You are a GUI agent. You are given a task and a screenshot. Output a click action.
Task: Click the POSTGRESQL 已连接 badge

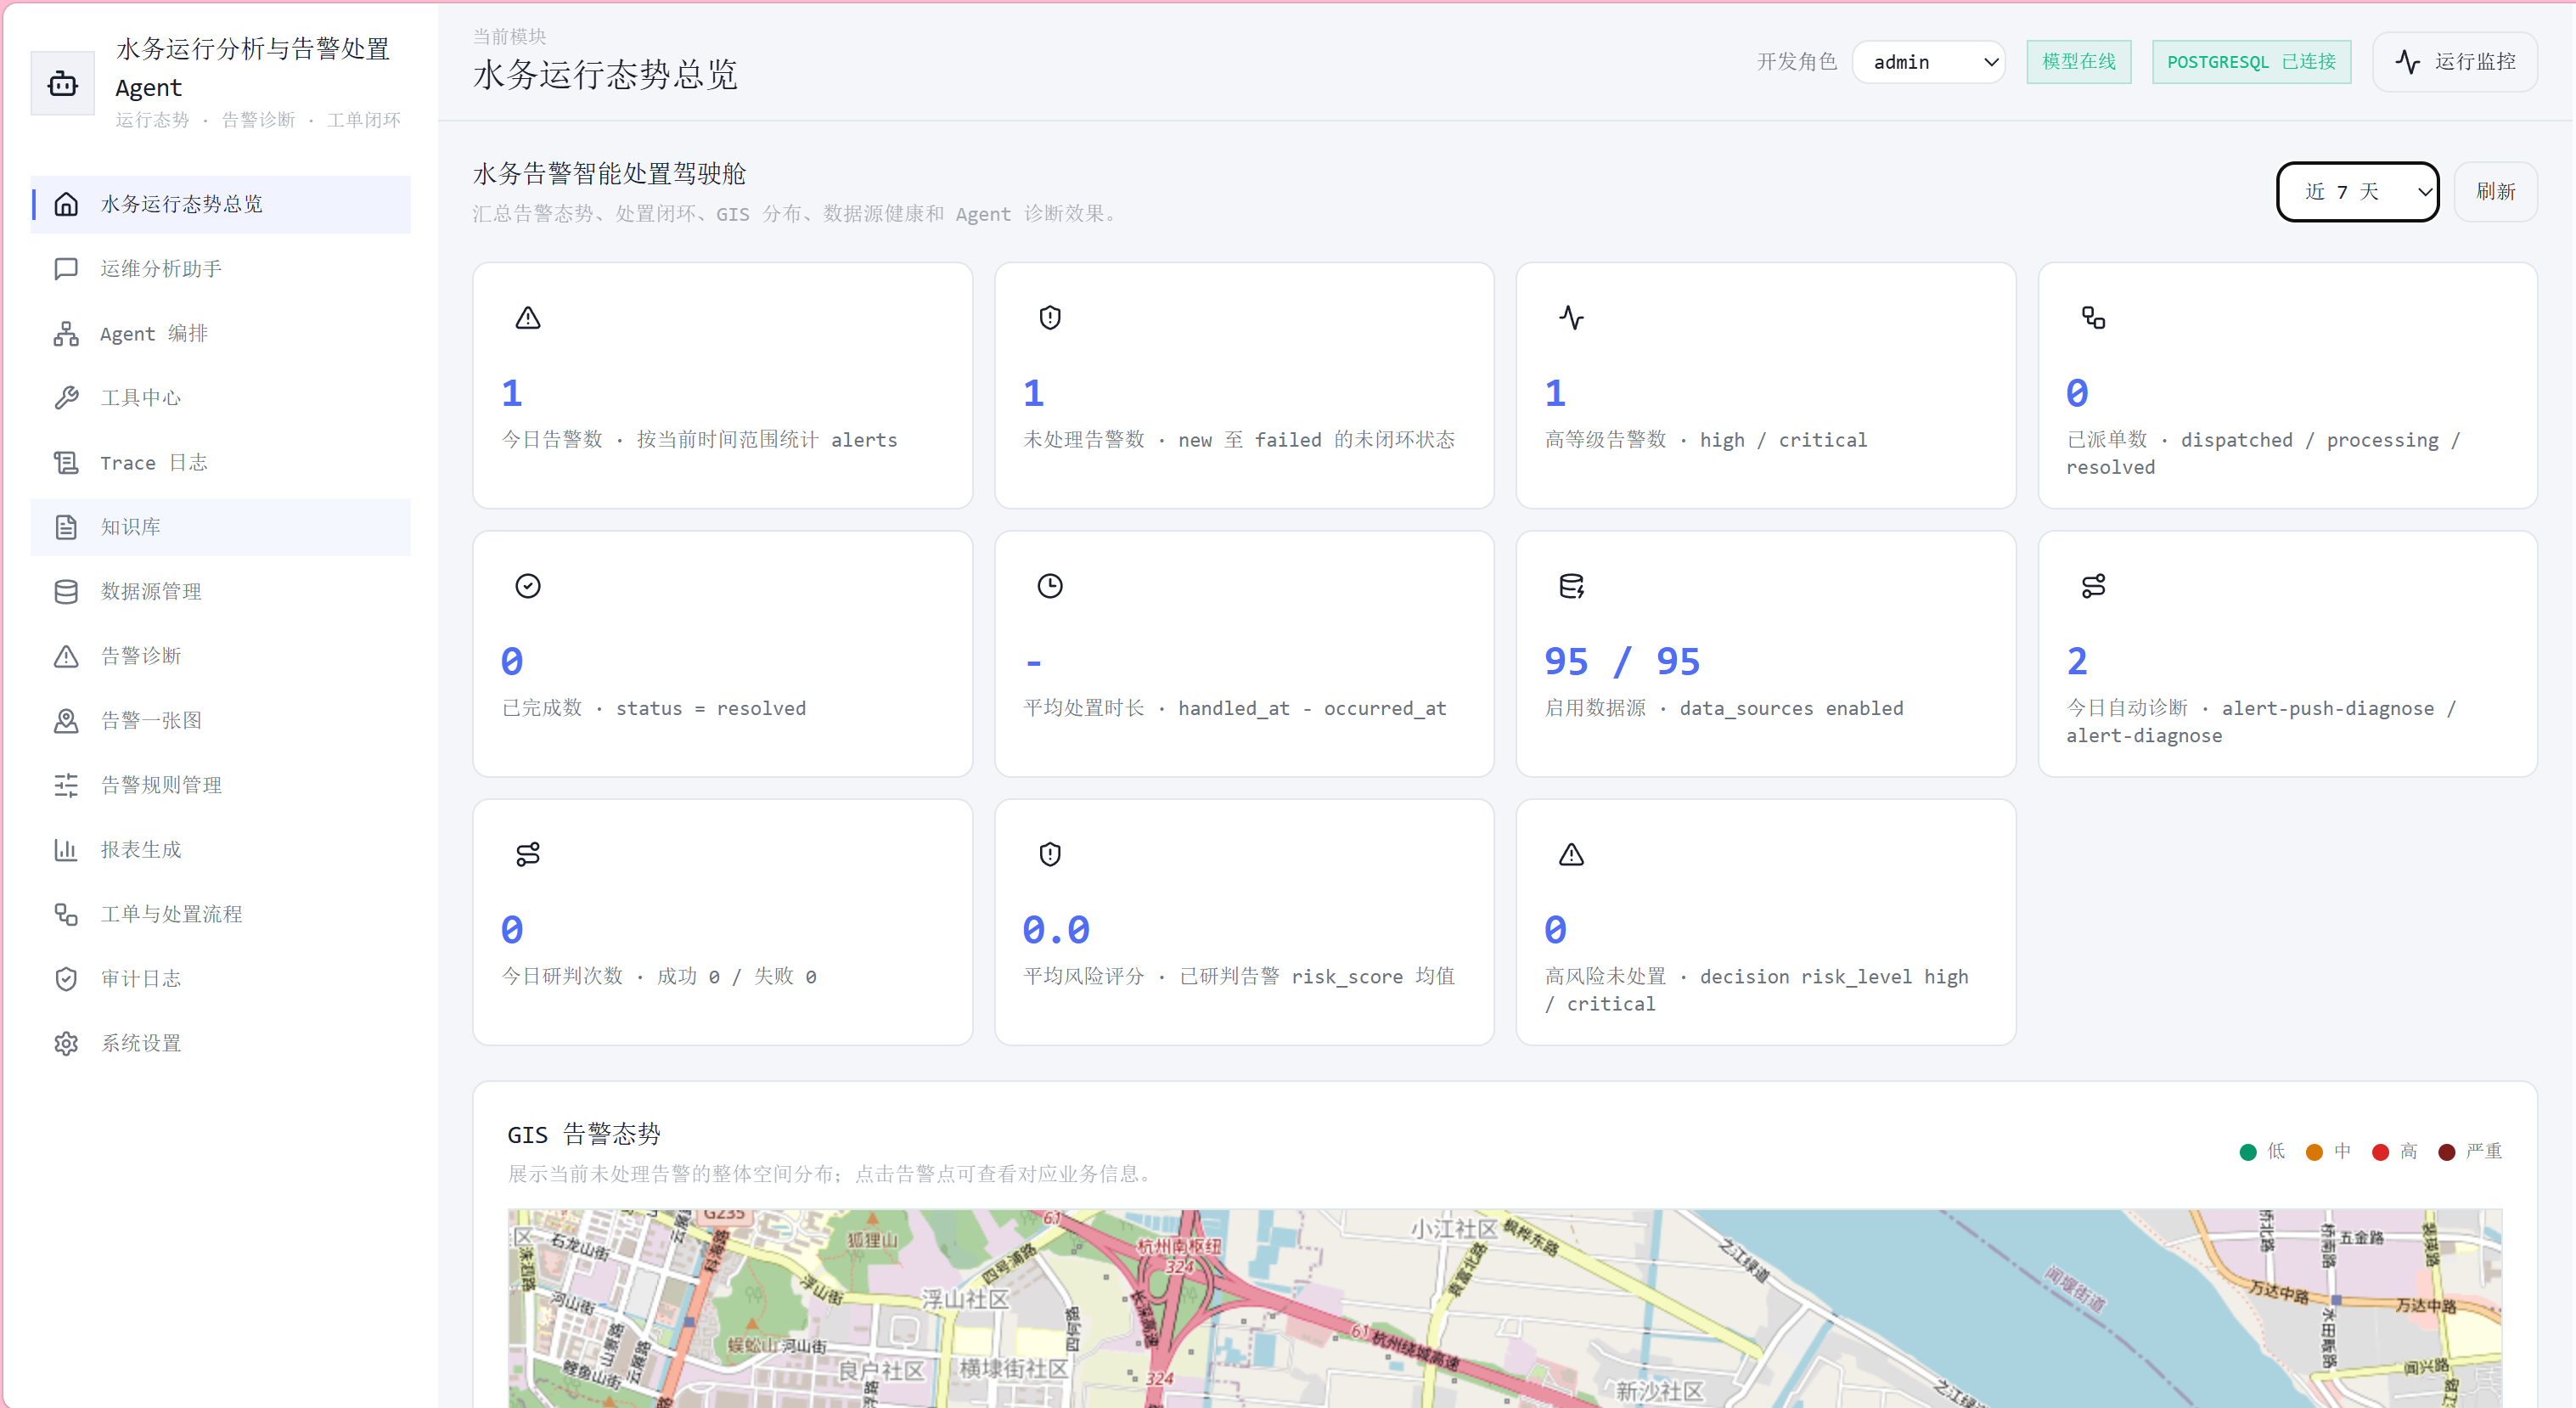click(x=2251, y=62)
